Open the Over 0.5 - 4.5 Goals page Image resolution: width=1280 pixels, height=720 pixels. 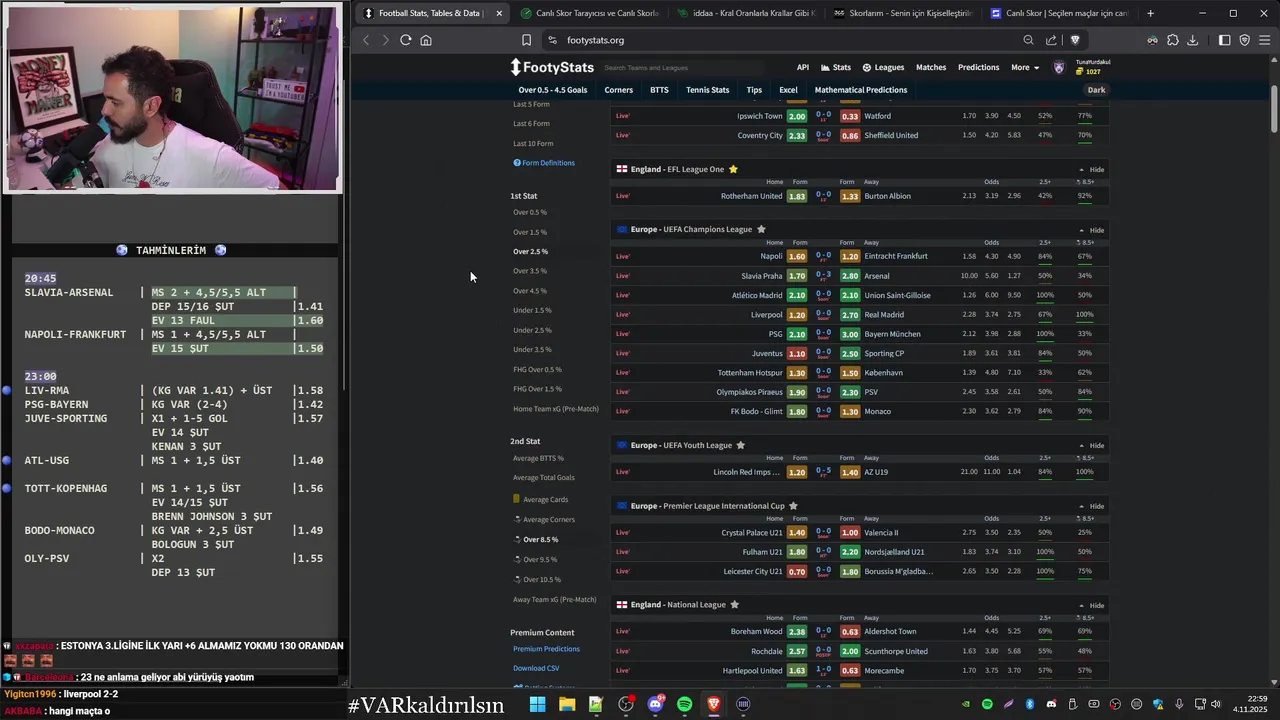point(552,90)
